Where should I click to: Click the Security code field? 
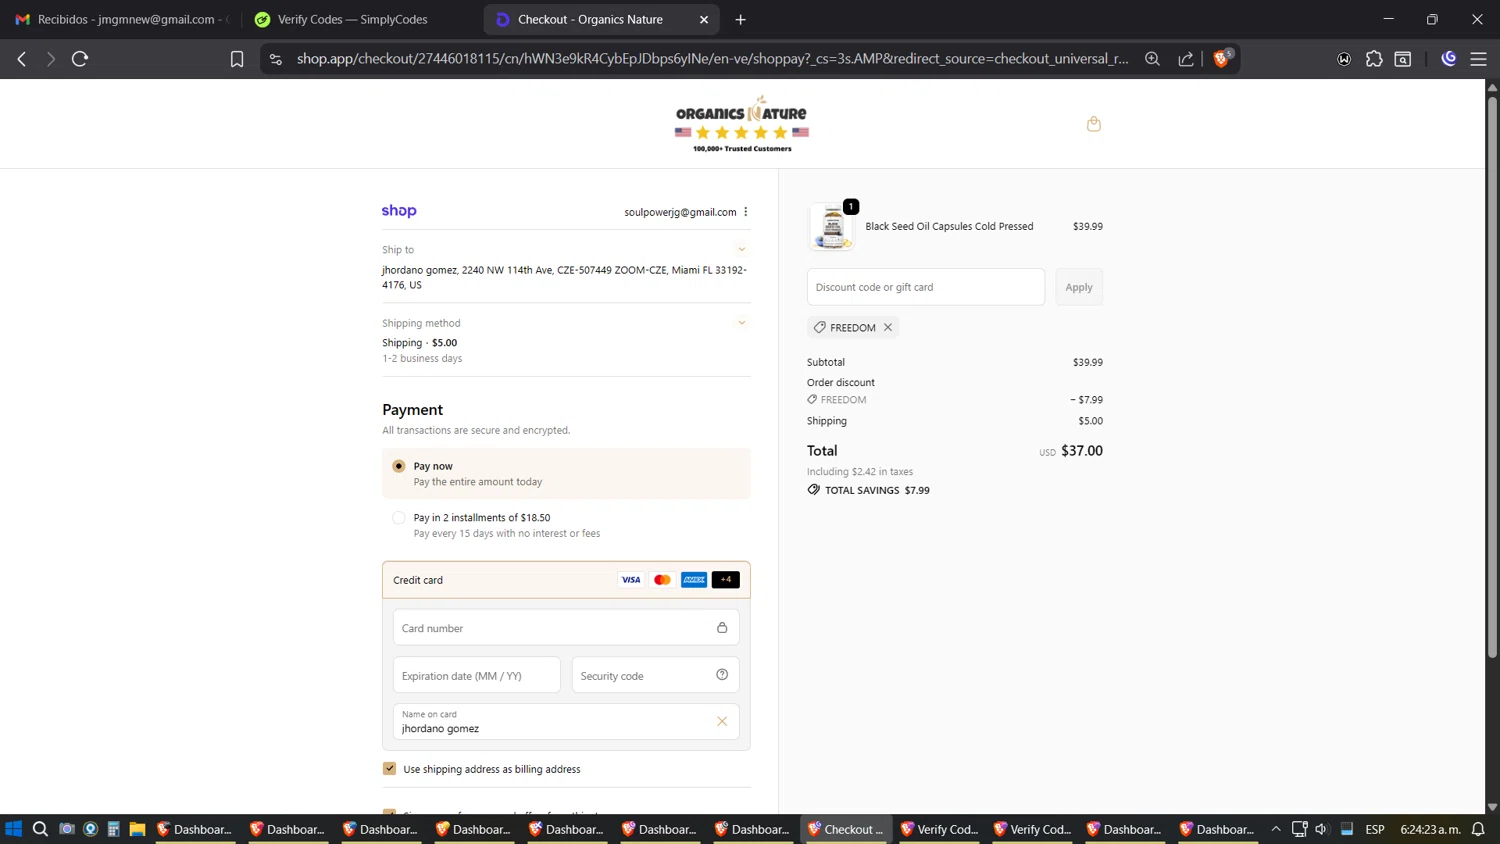(x=655, y=675)
